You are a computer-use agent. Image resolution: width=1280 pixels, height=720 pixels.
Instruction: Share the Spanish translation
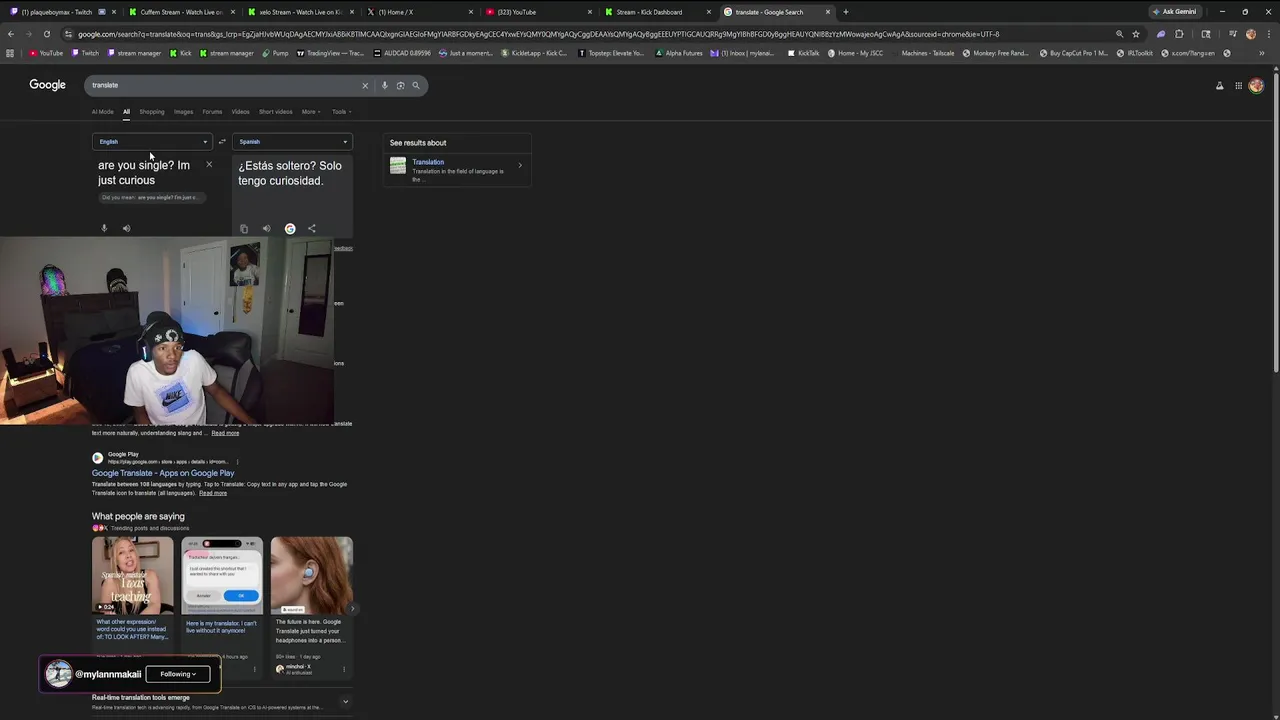coord(312,228)
